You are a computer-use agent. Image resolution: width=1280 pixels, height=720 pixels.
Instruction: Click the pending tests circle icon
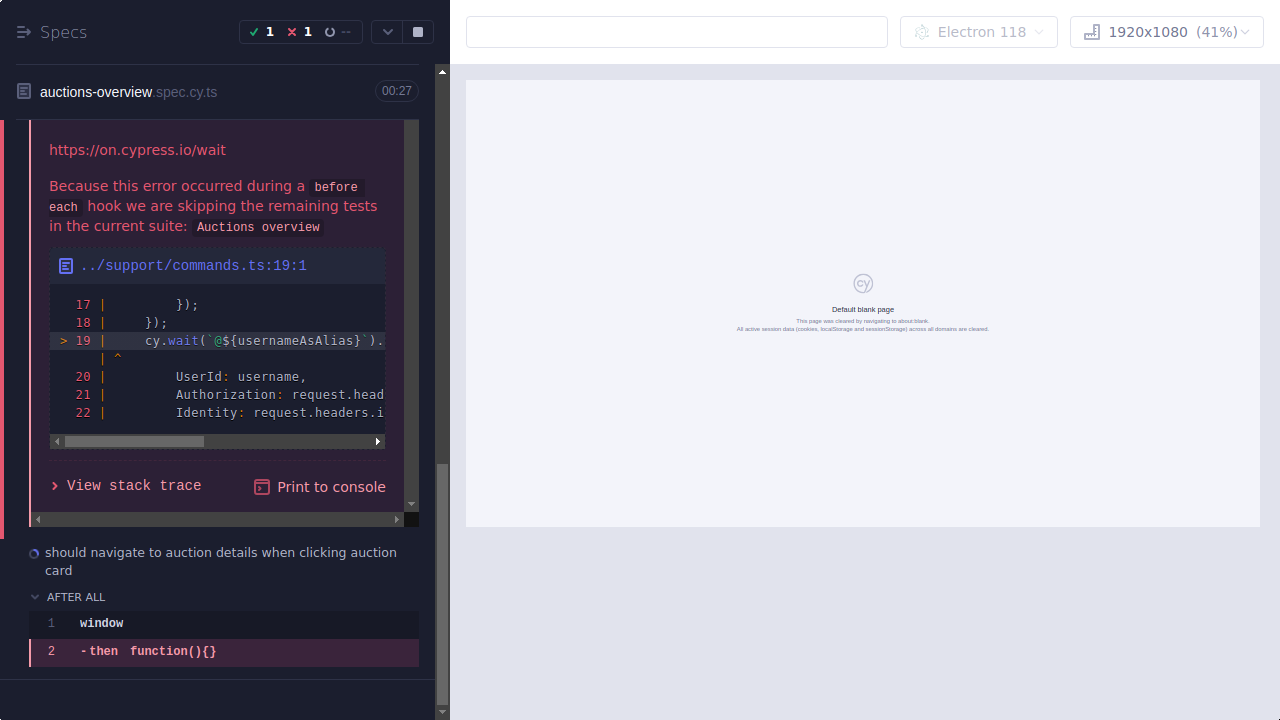[330, 31]
